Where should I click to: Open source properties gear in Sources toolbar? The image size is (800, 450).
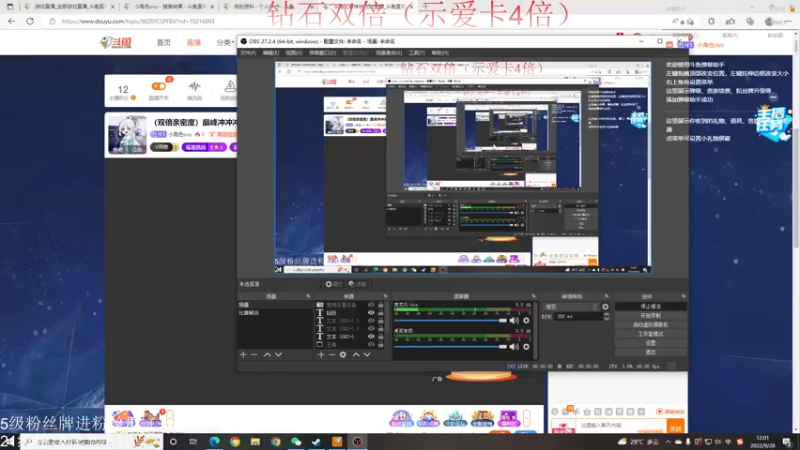point(343,355)
